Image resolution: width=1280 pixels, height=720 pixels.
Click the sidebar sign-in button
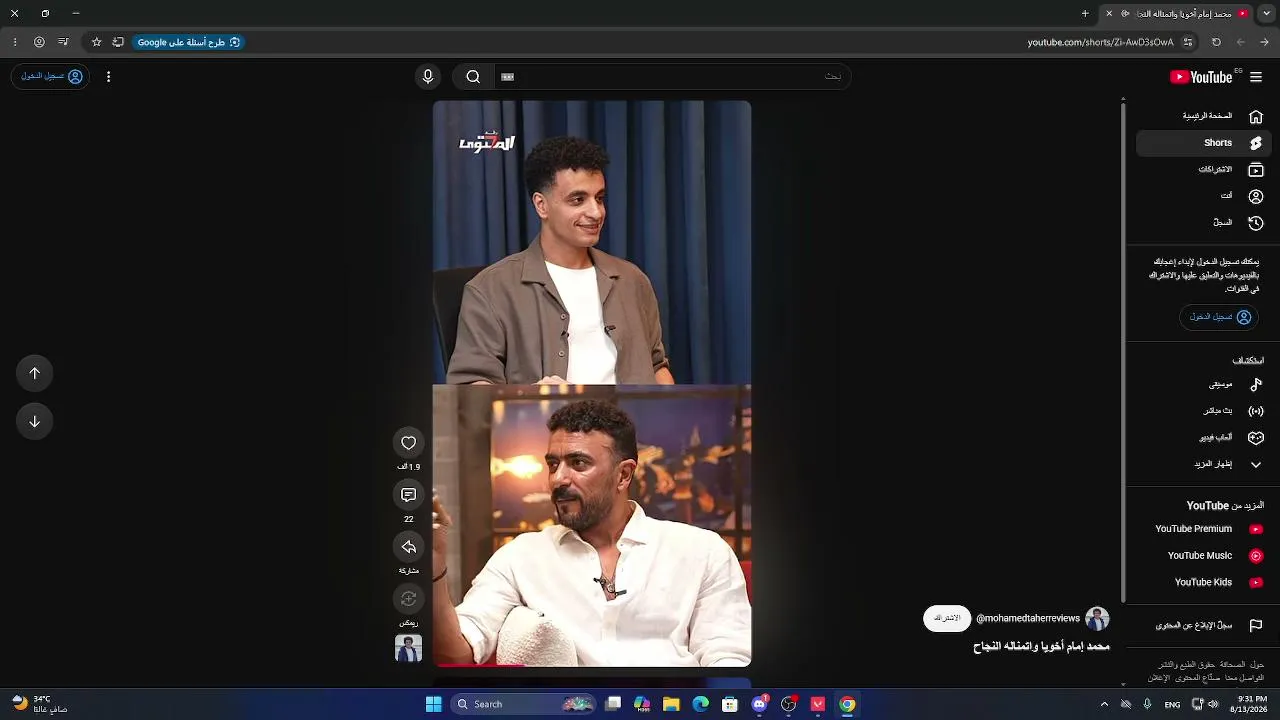point(1221,317)
